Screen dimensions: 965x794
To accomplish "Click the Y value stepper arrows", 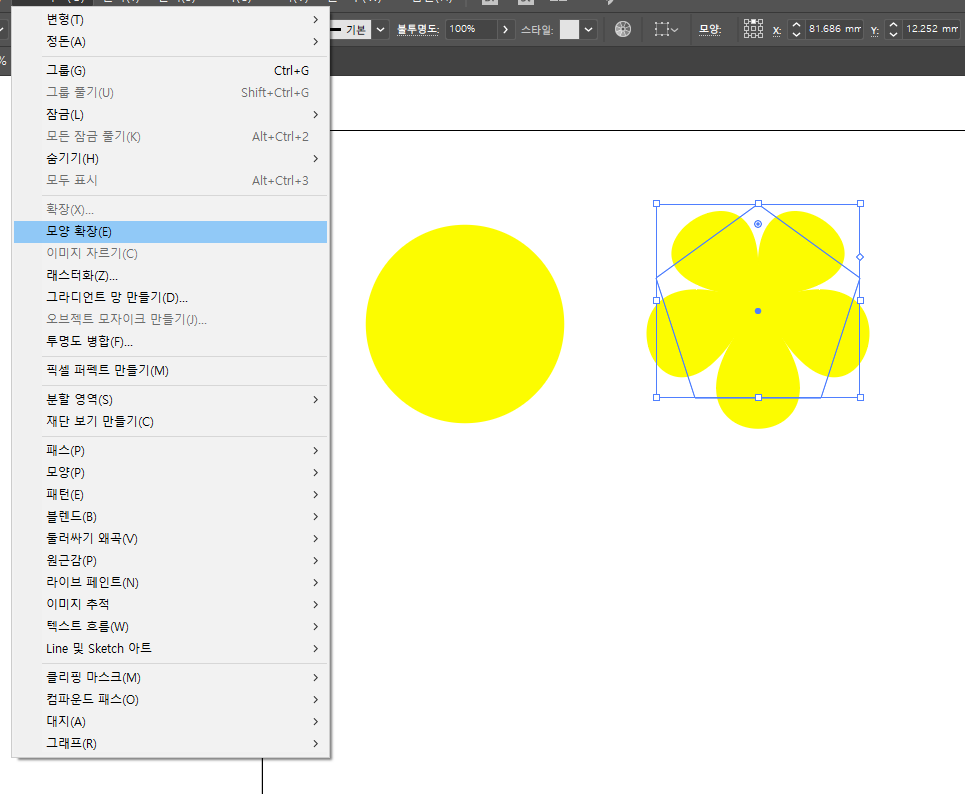I will coord(893,29).
